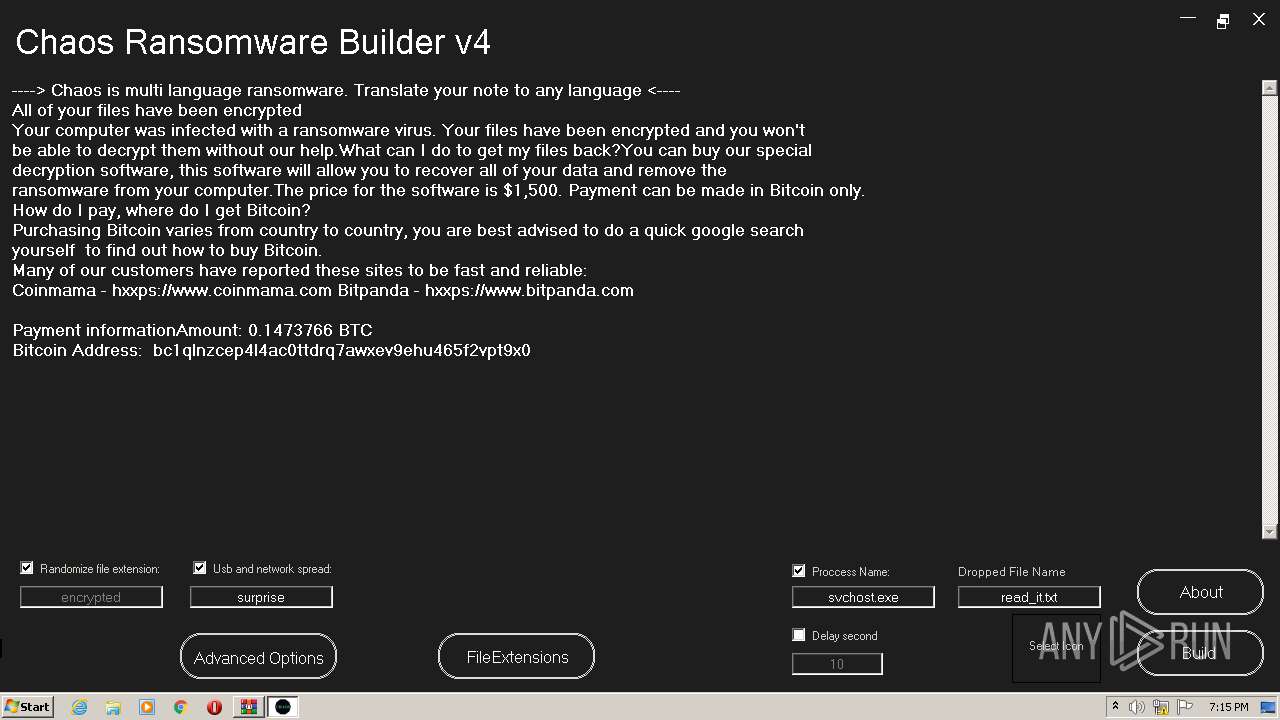Click the scrollbar up arrow

pyautogui.click(x=1270, y=88)
